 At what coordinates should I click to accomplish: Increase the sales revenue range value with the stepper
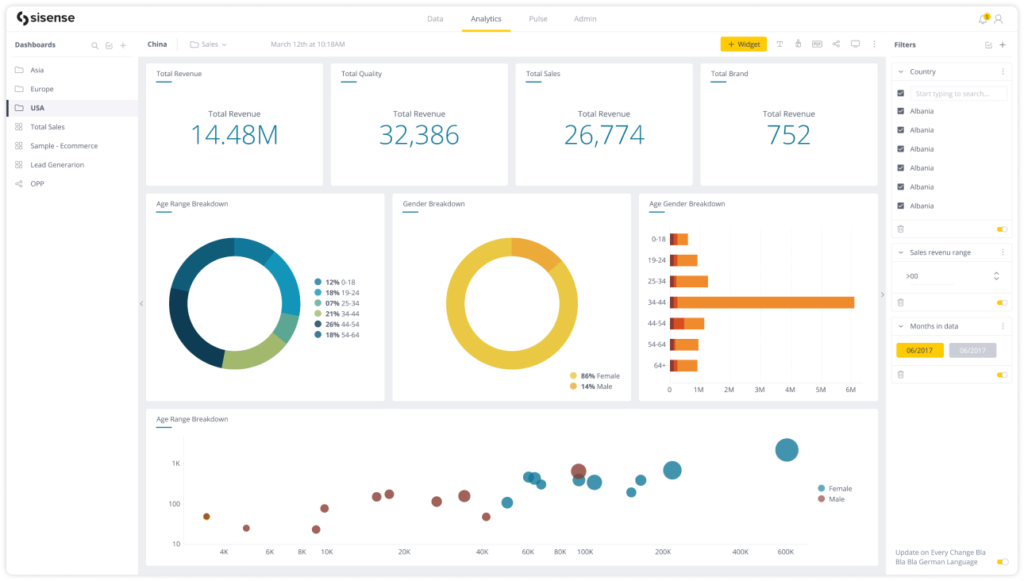click(x=996, y=274)
